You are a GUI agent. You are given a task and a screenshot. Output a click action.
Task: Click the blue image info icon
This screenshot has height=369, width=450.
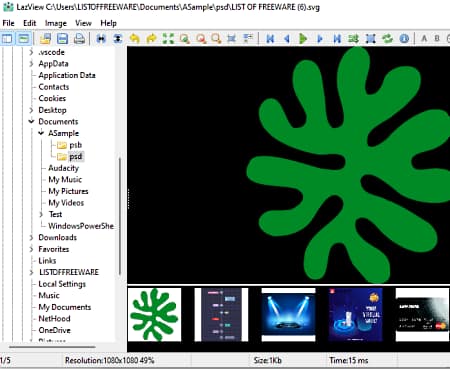pos(404,39)
